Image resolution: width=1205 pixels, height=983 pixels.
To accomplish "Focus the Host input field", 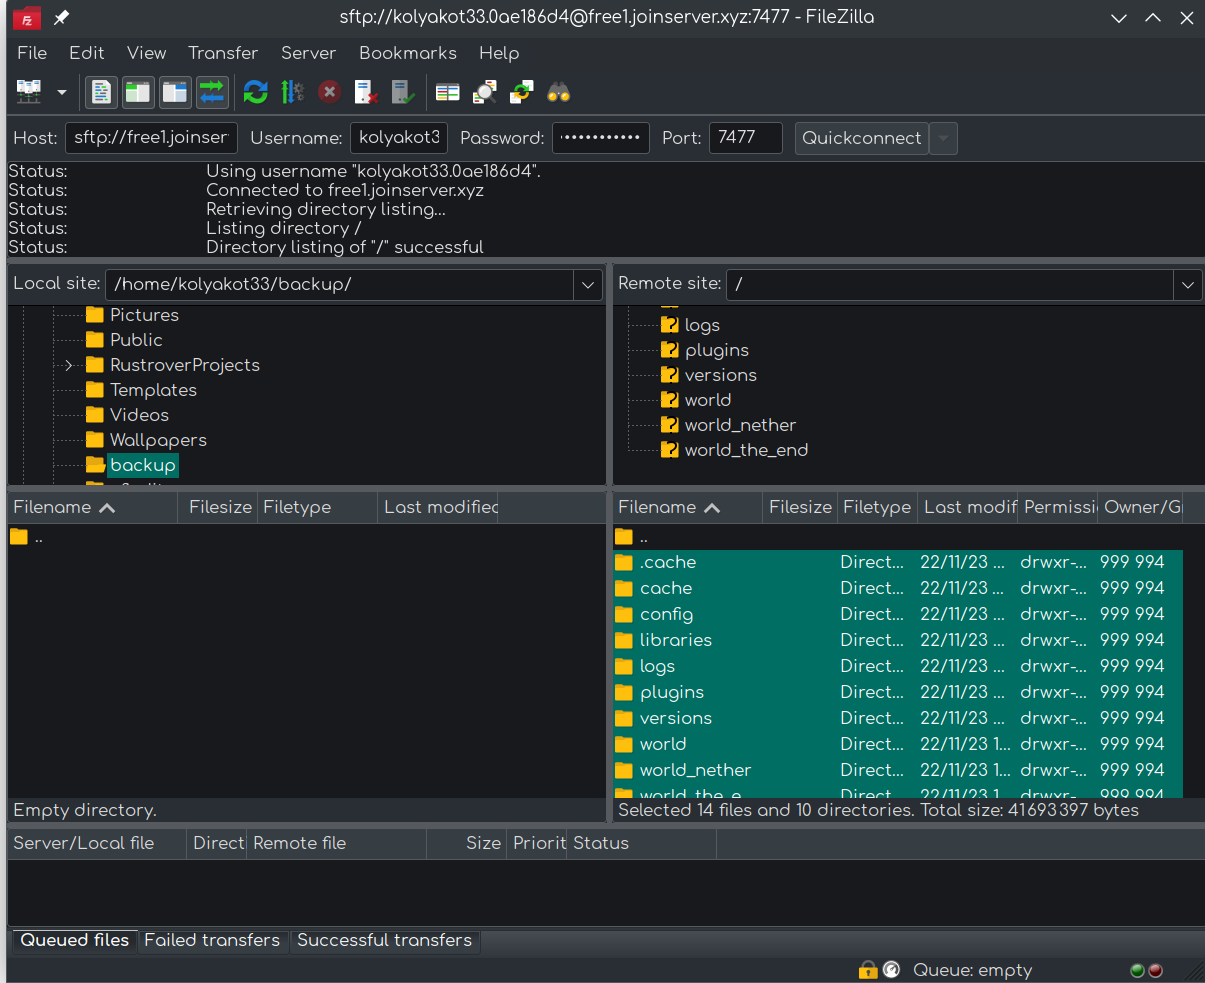I will click(152, 138).
